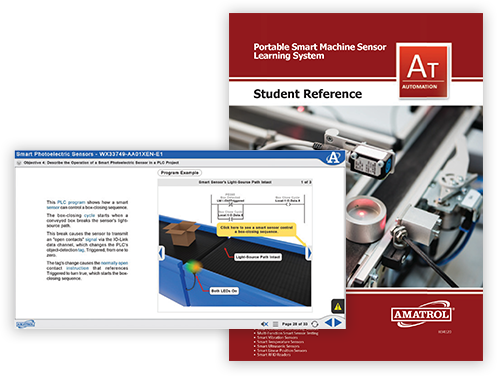Open the menu icon beside the page counter

(276, 324)
